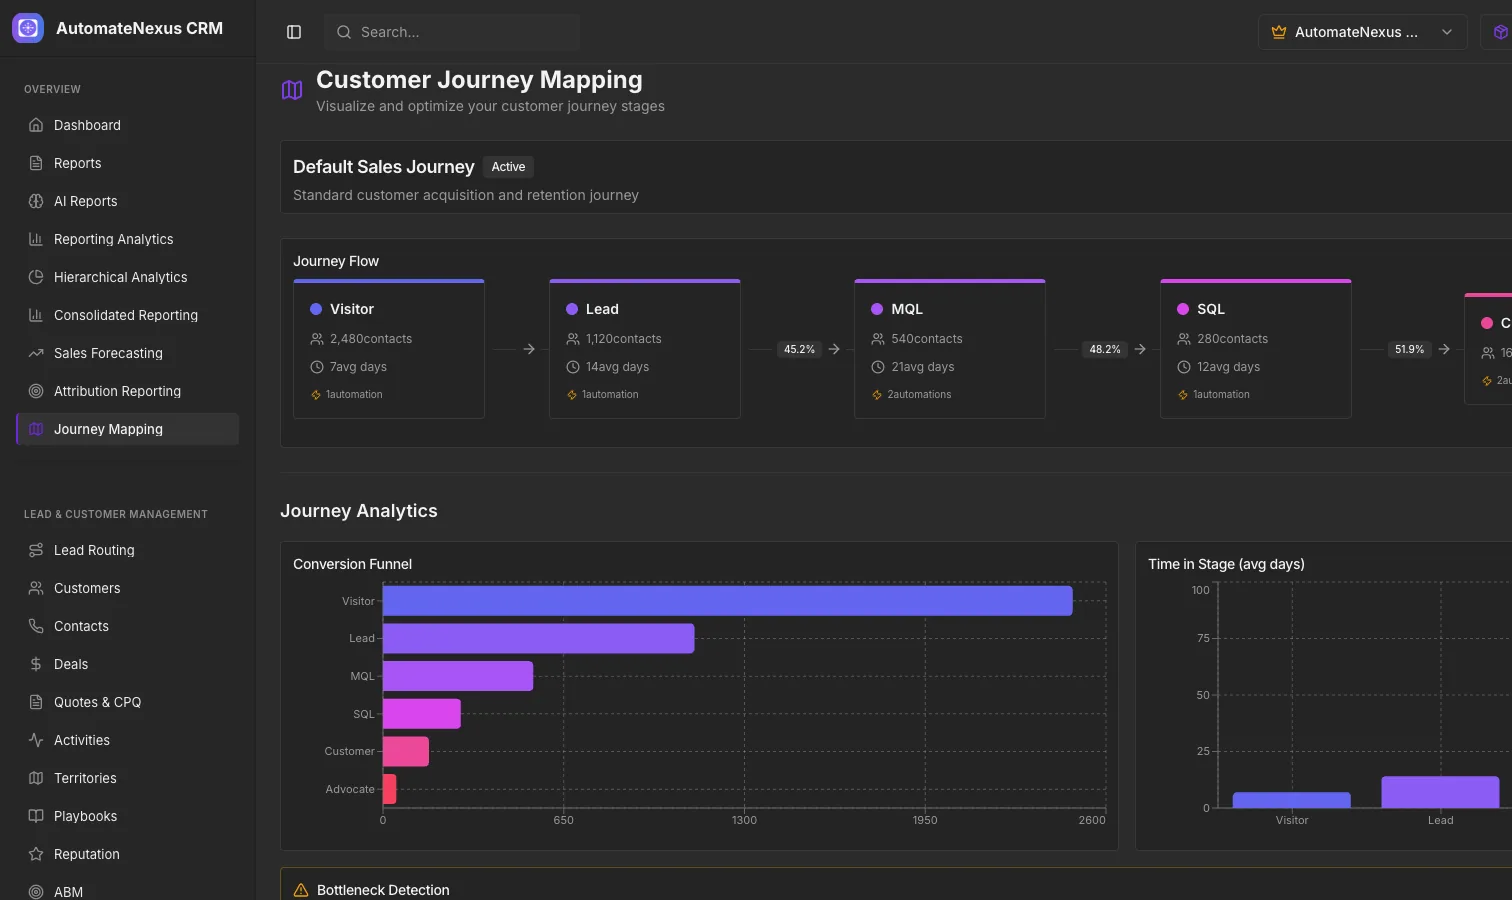This screenshot has width=1512, height=900.
Task: Click the Hierarchical Analytics pie icon
Action: point(36,277)
